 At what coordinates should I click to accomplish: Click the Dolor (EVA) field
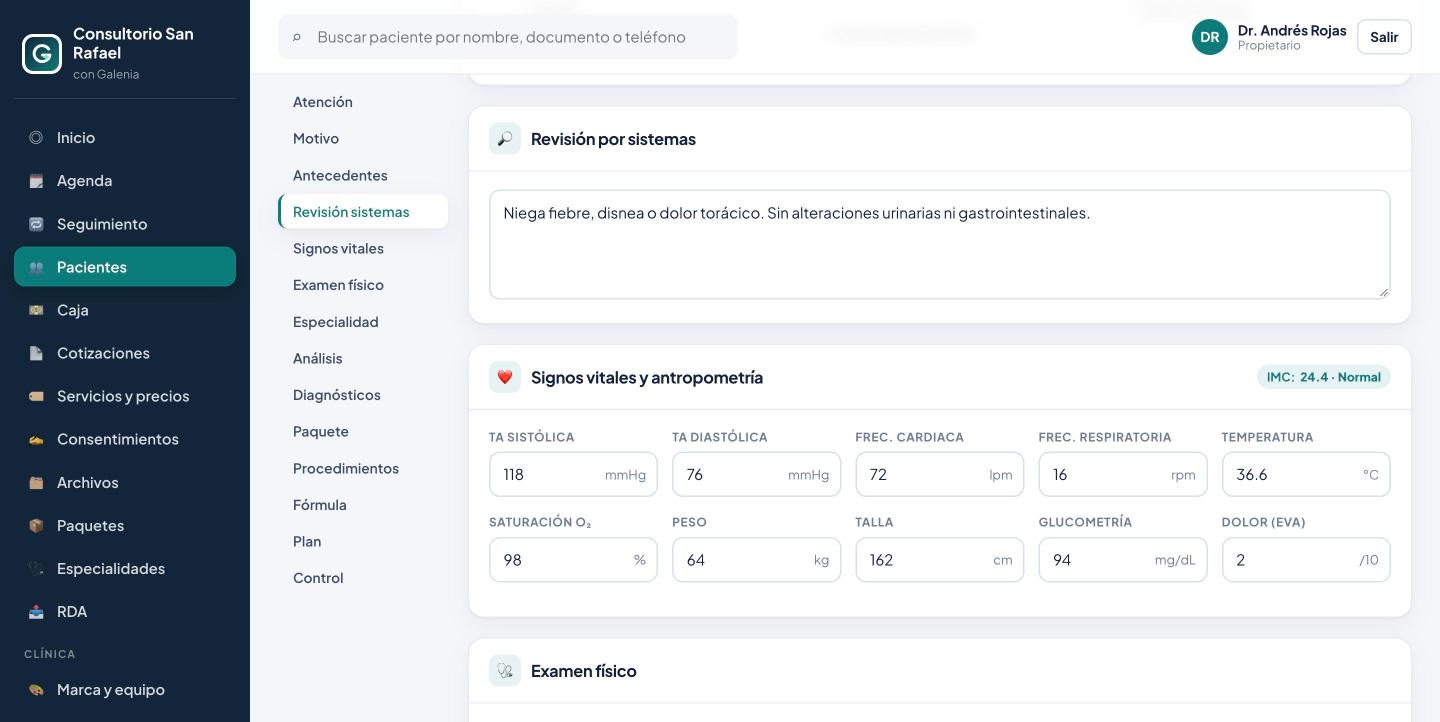coord(1306,560)
